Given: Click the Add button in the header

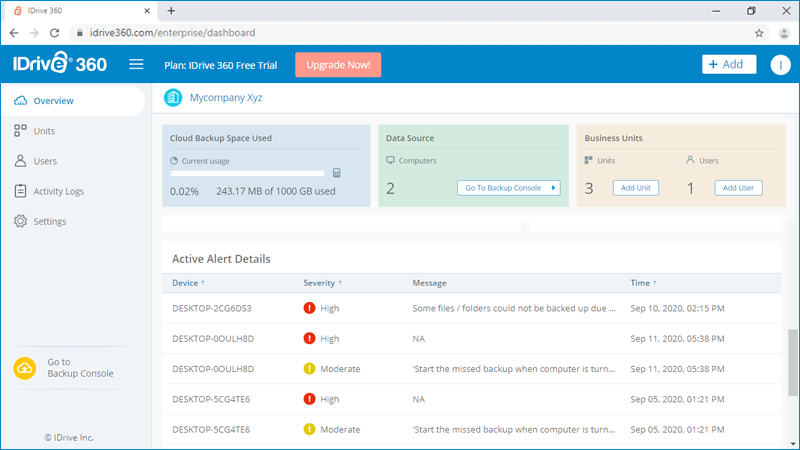Looking at the screenshot, I should (729, 64).
